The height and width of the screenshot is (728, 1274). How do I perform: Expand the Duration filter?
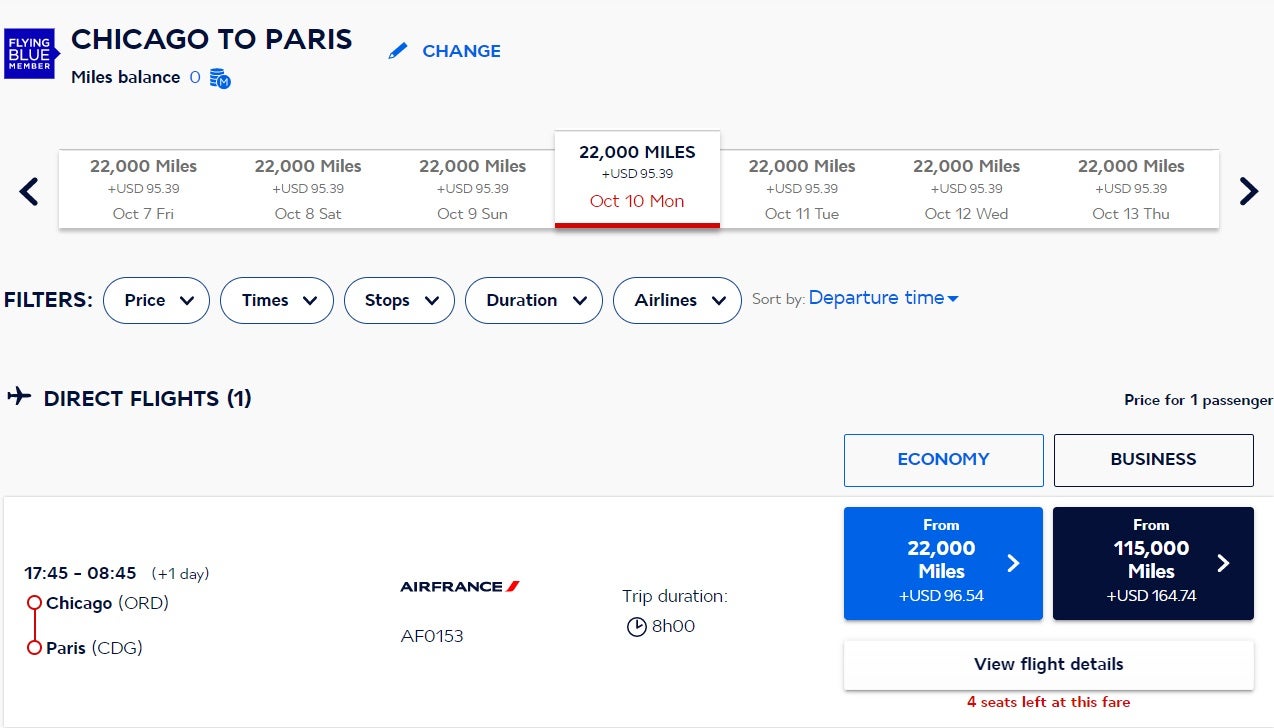(534, 300)
